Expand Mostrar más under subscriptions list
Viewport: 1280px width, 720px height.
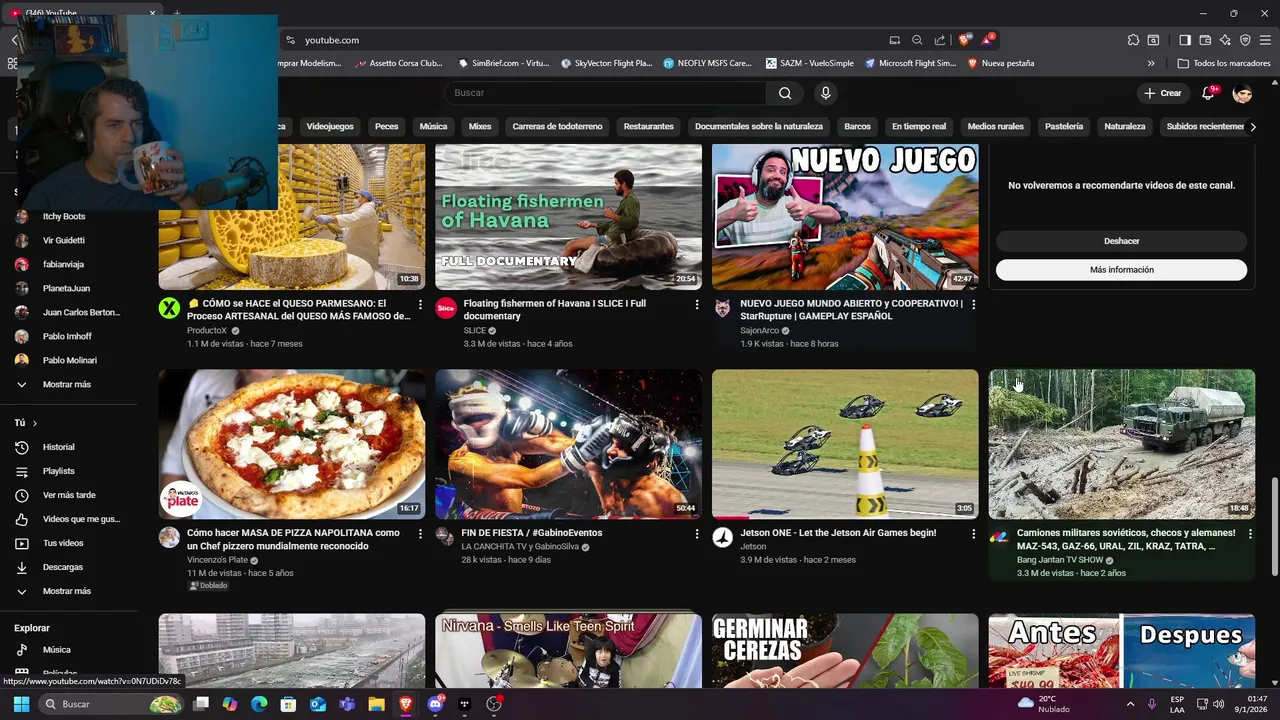[68, 384]
